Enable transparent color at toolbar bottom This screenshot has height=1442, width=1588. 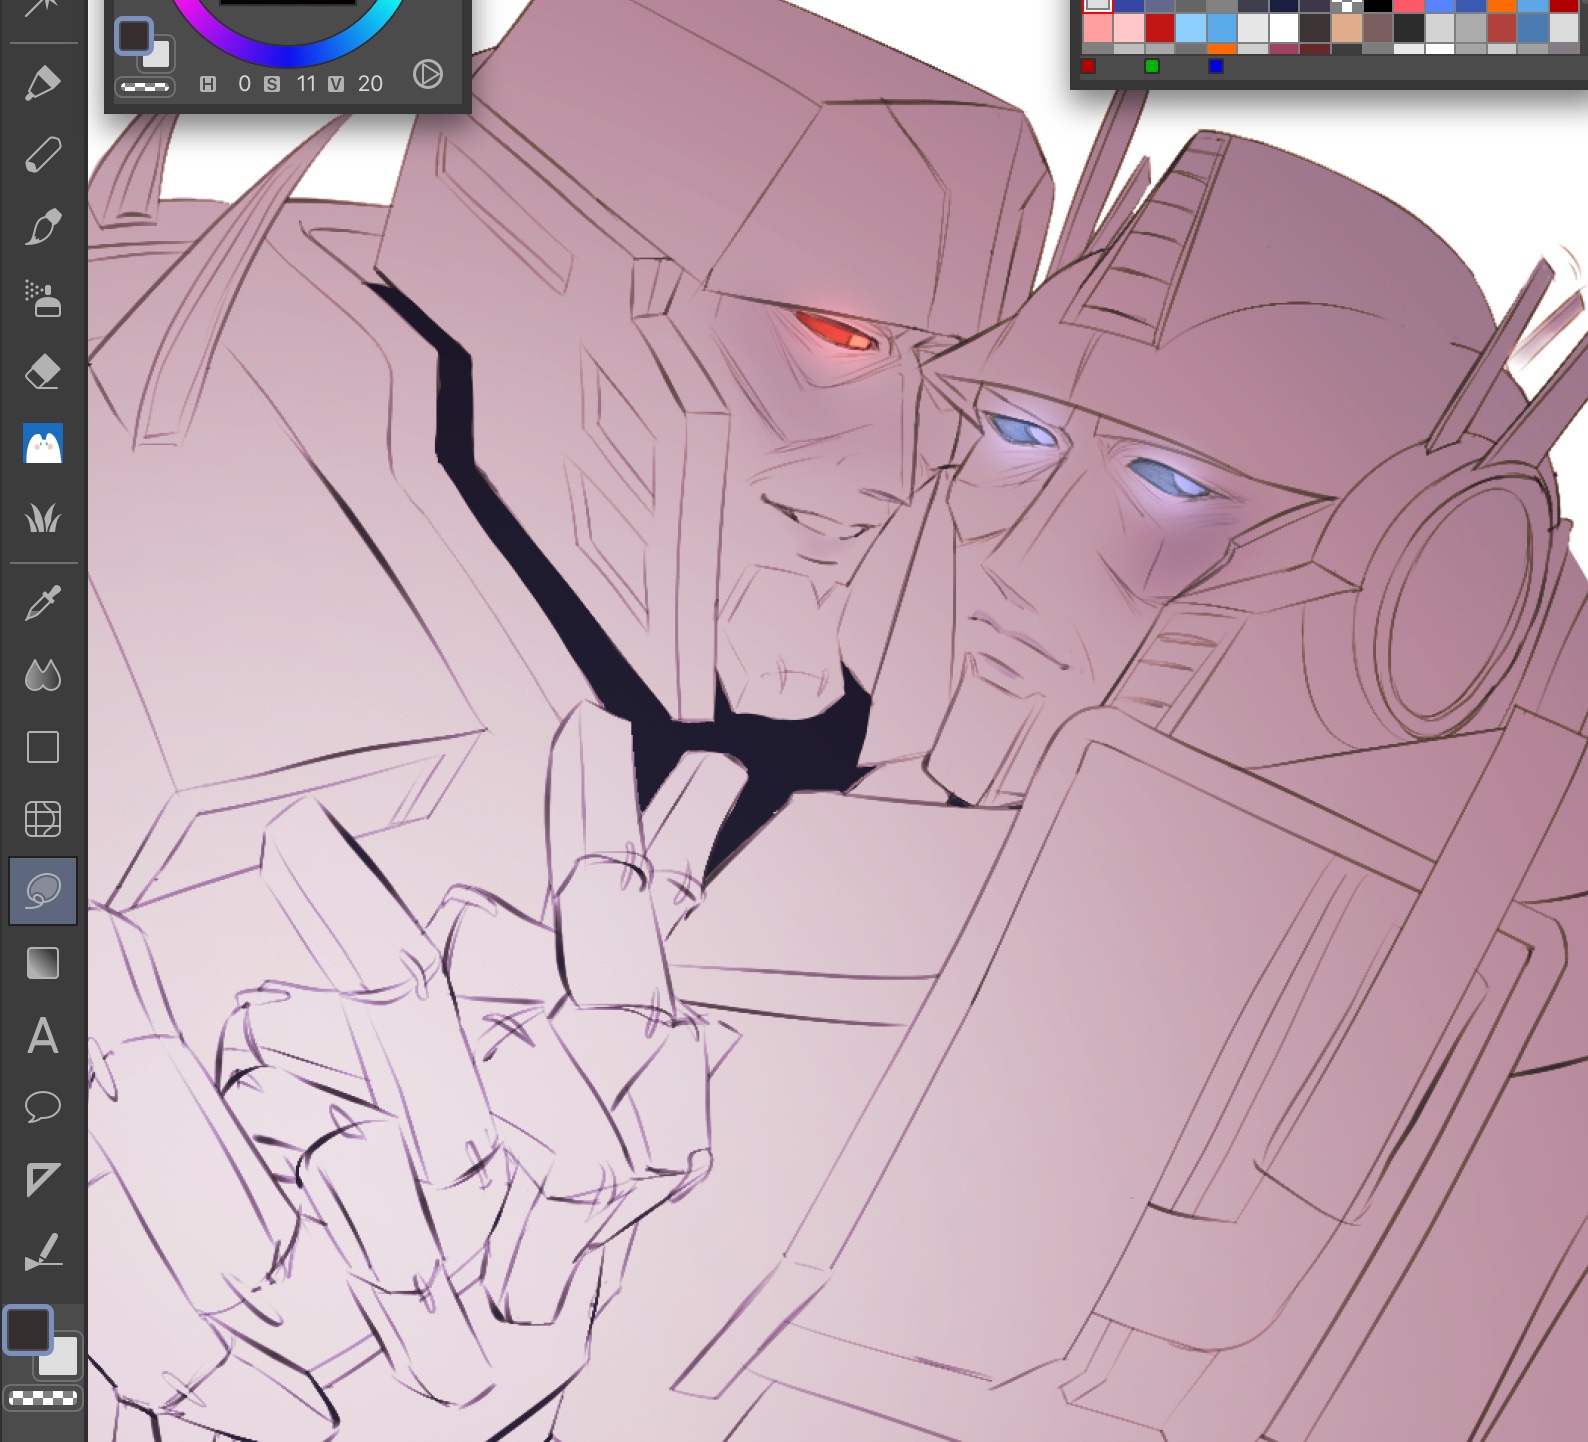42,1398
